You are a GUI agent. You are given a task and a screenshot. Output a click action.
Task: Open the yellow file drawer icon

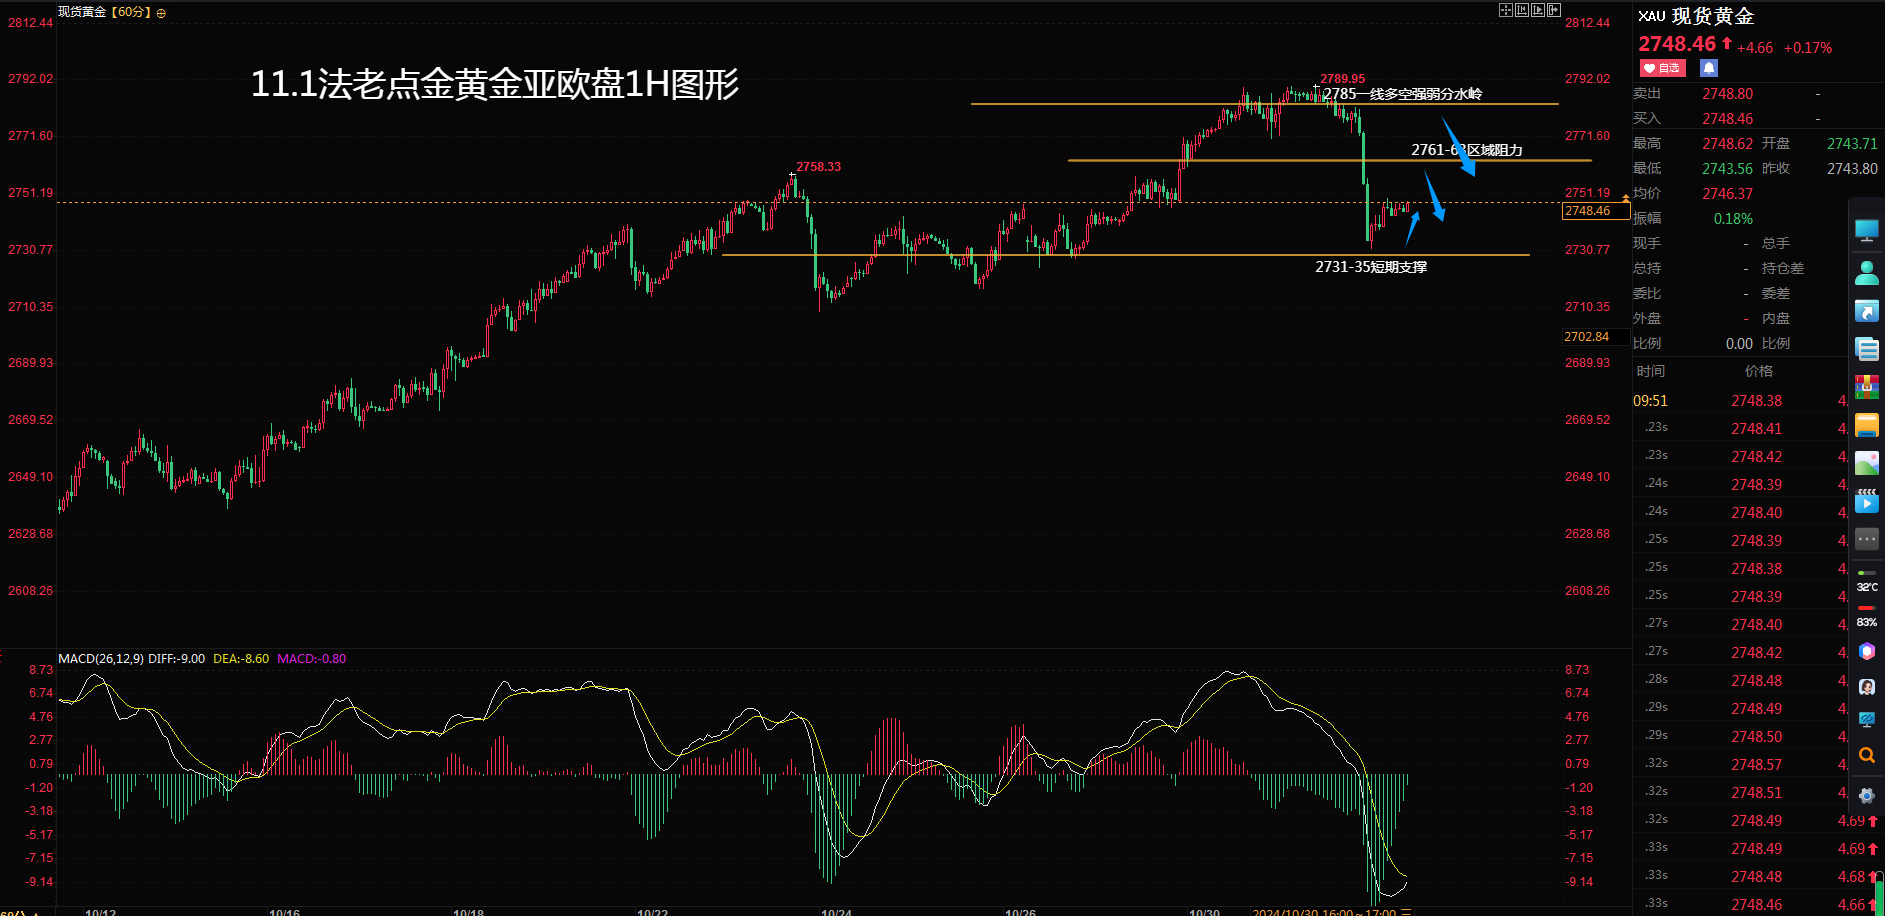click(x=1867, y=425)
